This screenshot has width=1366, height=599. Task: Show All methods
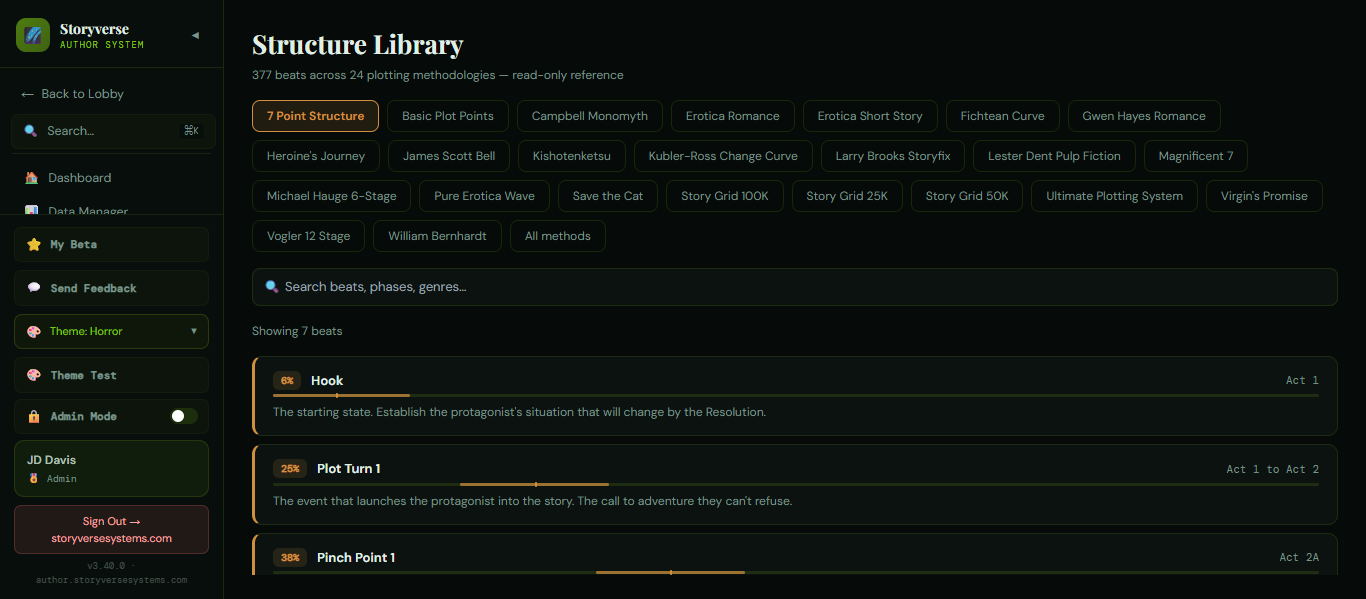558,236
